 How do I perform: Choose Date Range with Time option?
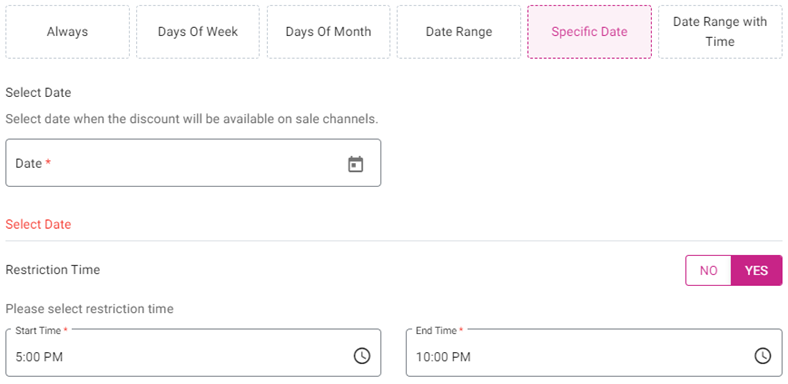720,32
